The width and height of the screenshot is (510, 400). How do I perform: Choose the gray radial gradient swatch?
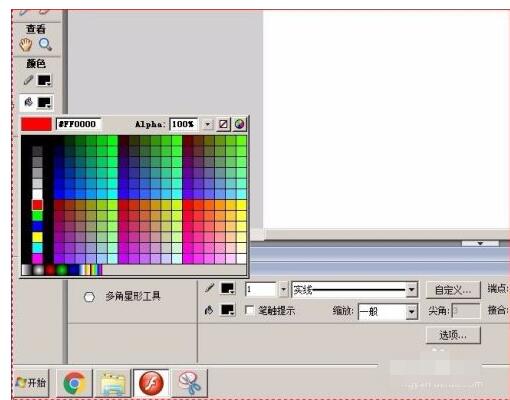point(38,269)
